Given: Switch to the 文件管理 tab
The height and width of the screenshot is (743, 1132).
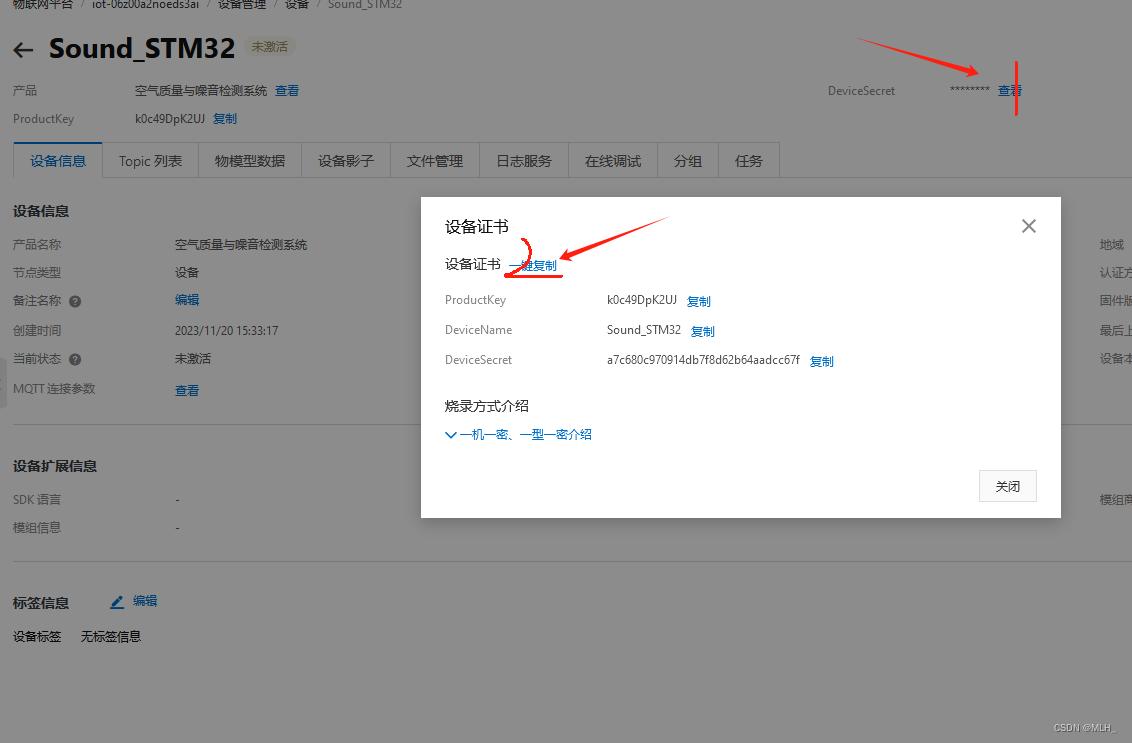Looking at the screenshot, I should [435, 161].
